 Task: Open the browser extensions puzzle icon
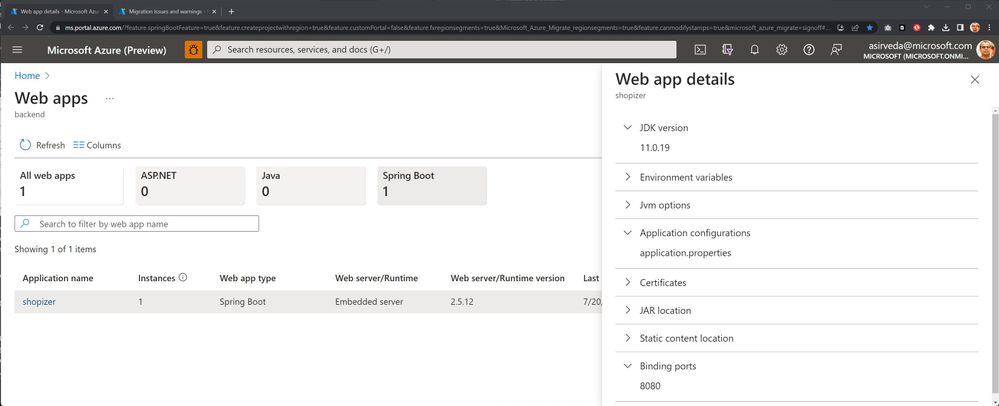(x=931, y=27)
